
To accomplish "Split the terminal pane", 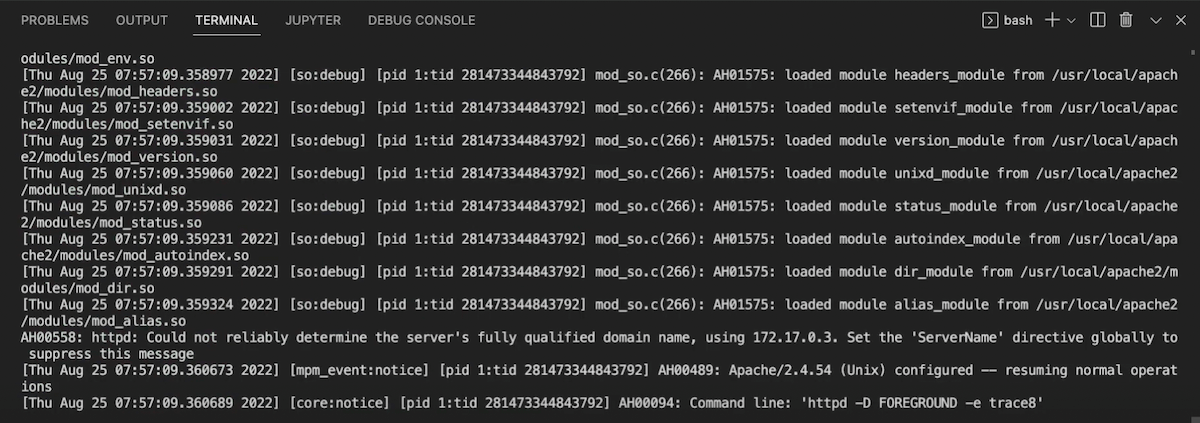I will (x=1098, y=20).
